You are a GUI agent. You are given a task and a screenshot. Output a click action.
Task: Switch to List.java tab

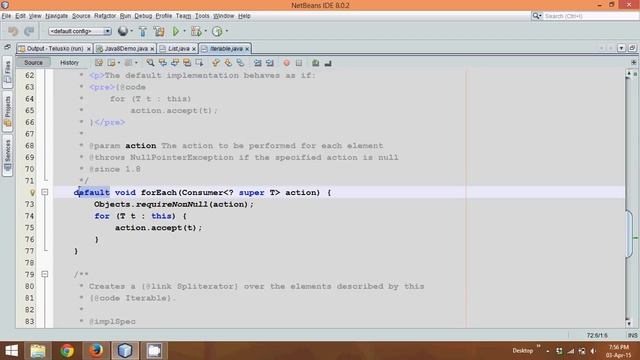[179, 49]
